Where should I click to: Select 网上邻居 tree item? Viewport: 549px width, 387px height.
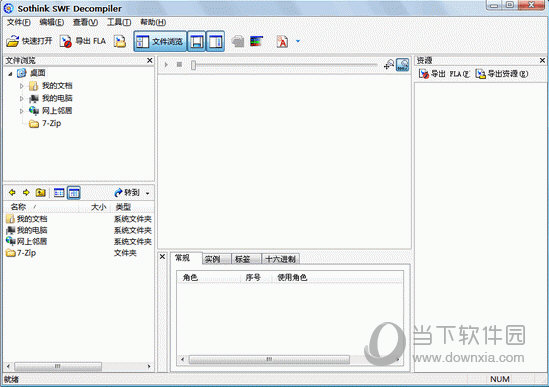tap(51, 111)
